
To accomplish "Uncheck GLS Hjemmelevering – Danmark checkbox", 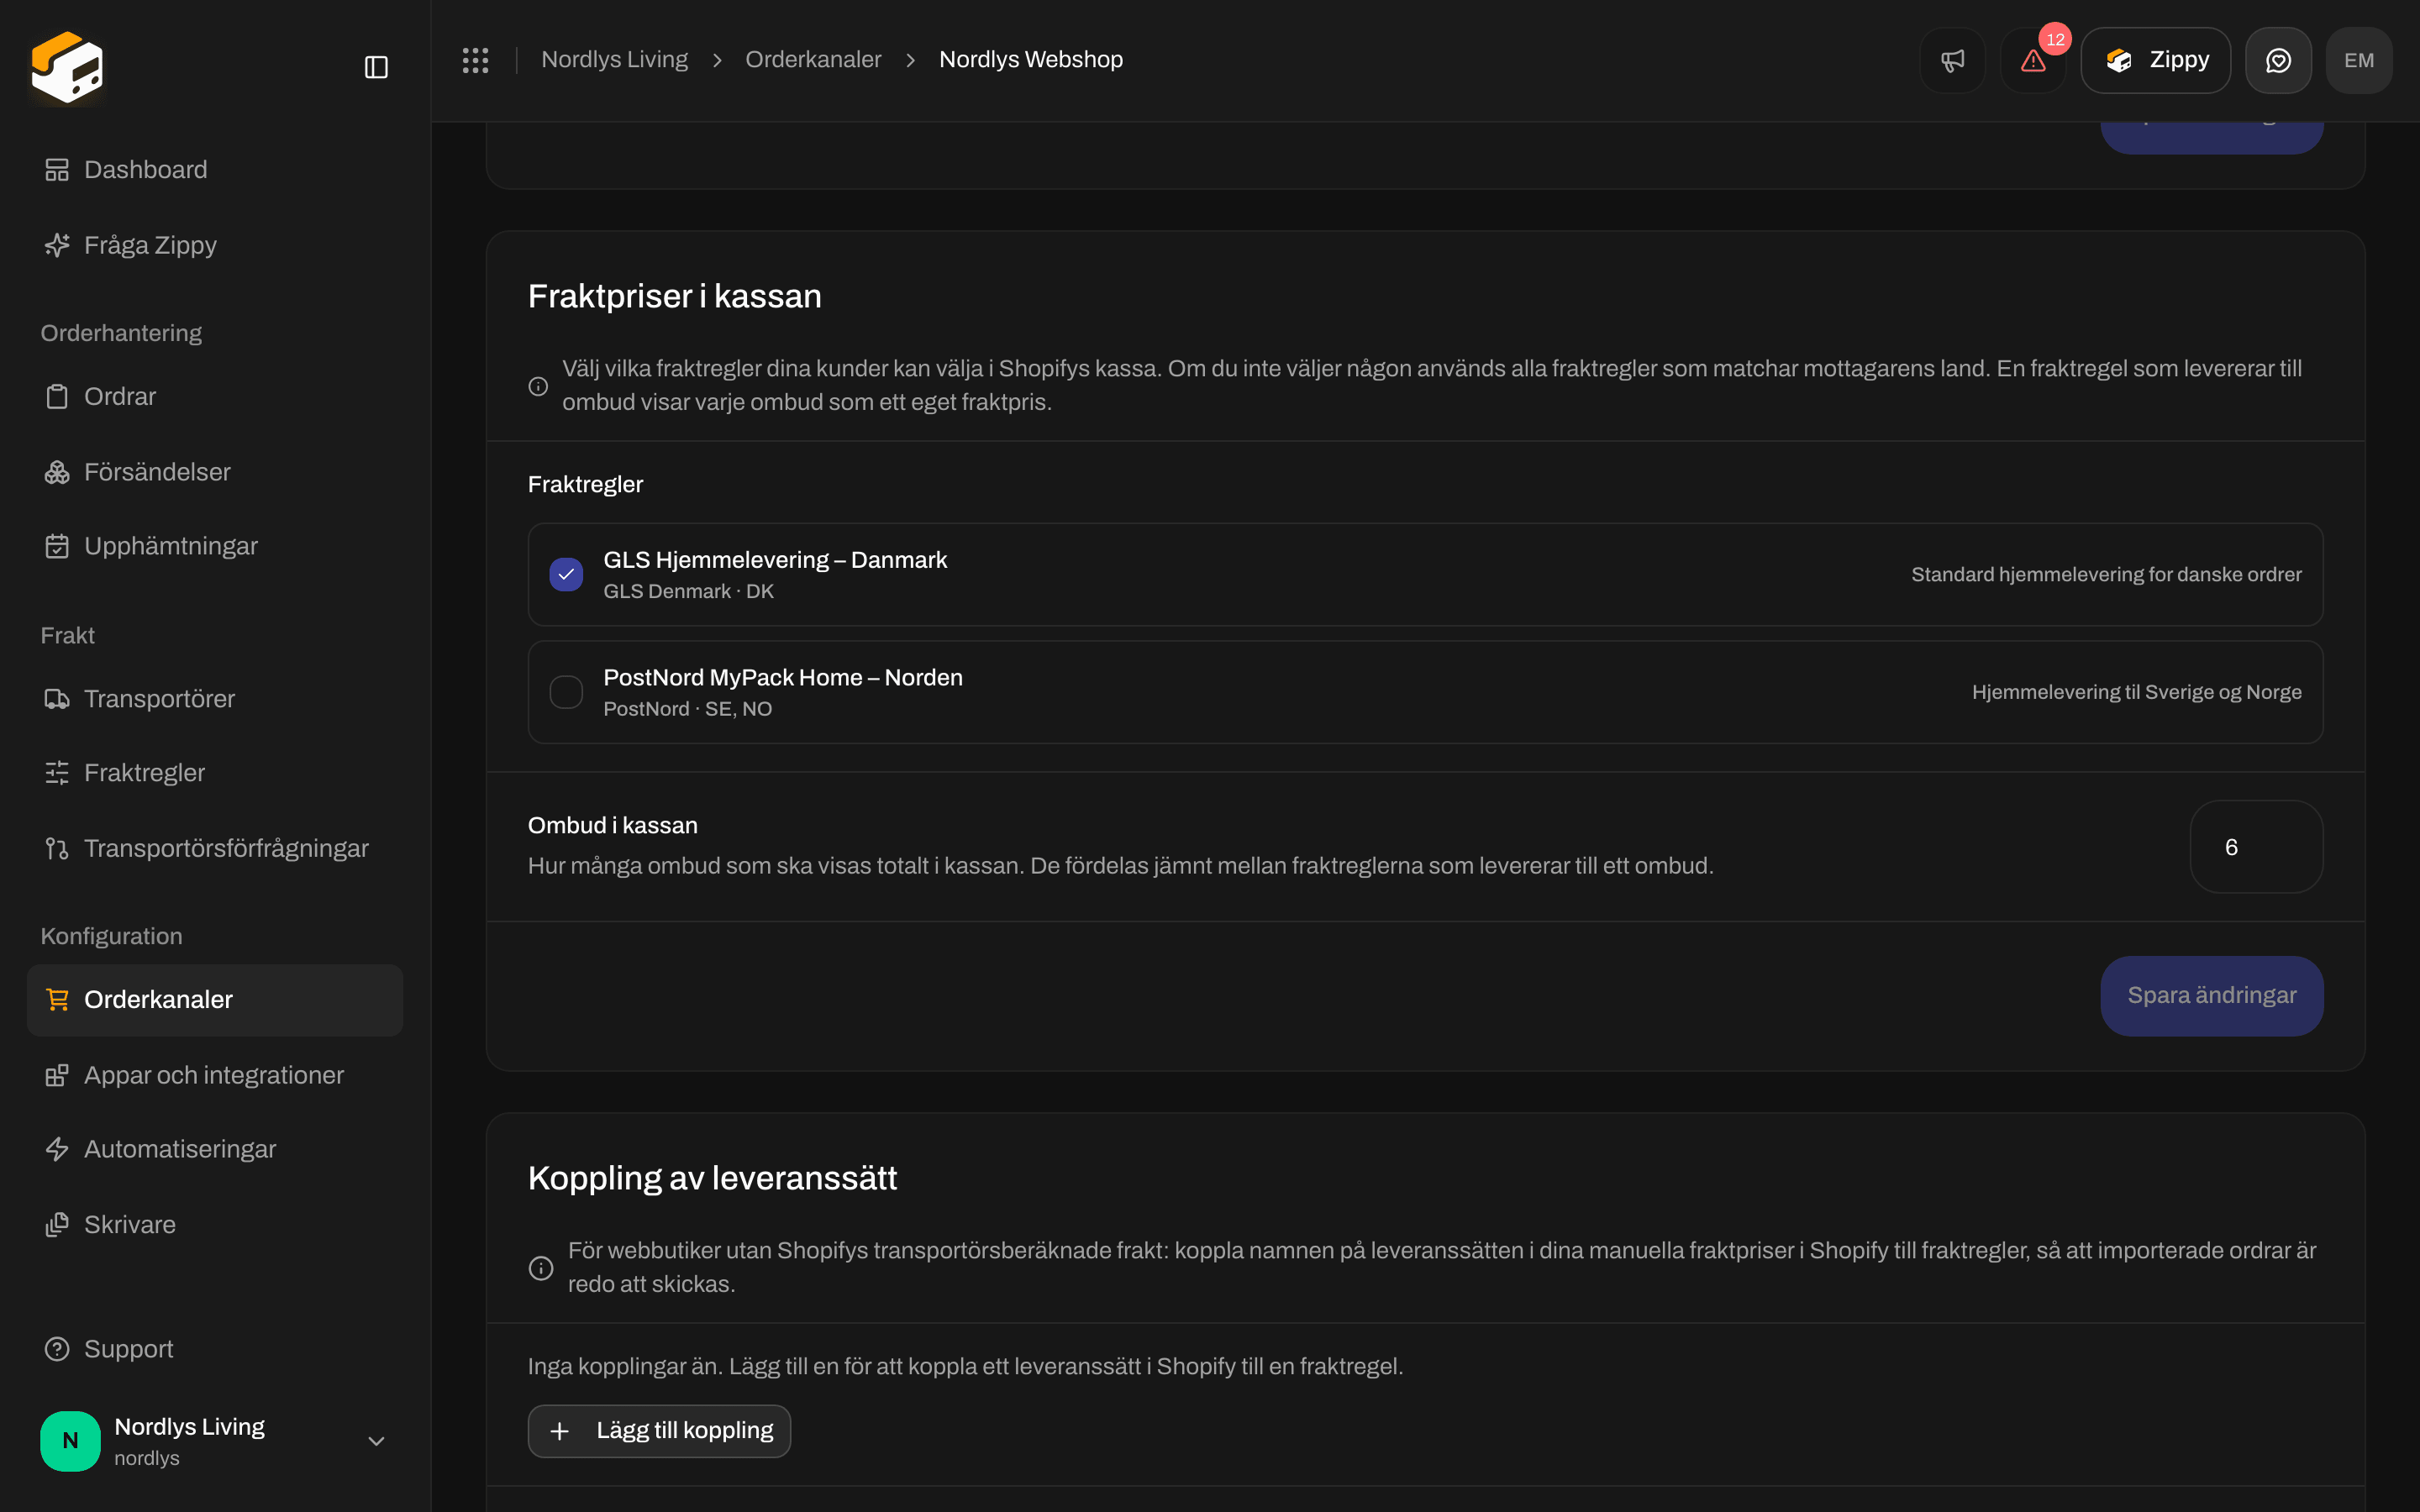I will click(x=566, y=574).
